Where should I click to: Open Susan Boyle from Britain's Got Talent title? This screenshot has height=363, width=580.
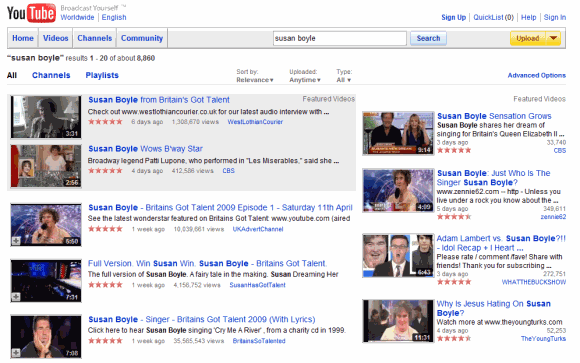[x=159, y=100]
